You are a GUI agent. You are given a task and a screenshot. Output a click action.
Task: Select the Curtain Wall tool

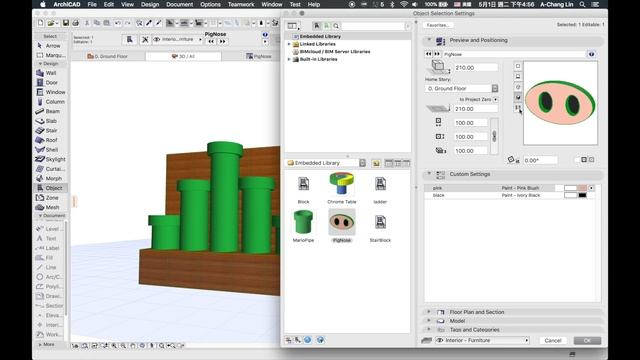click(x=50, y=169)
